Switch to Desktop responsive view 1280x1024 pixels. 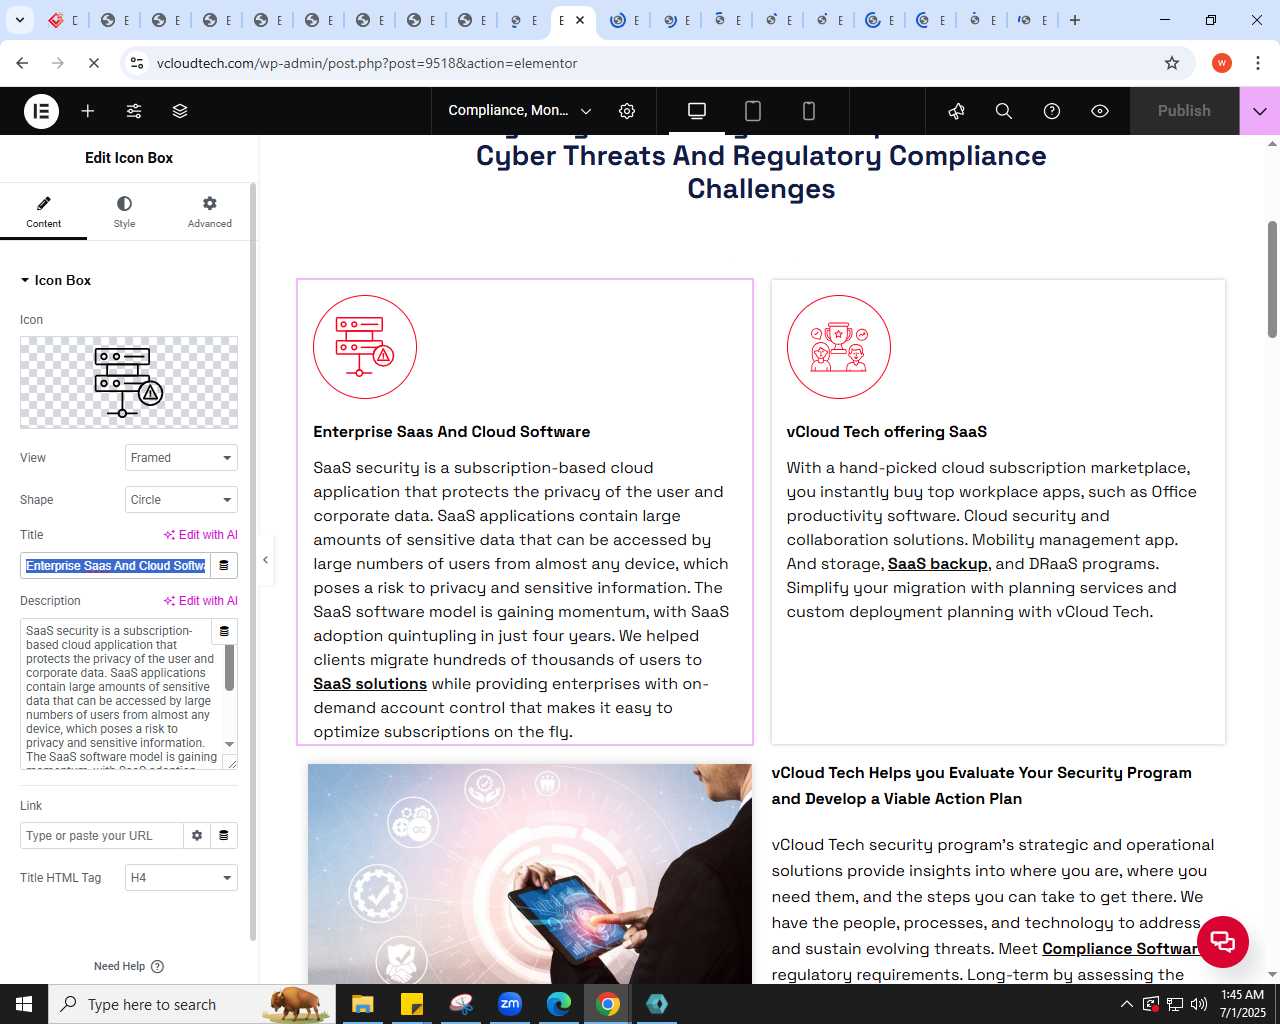click(x=697, y=111)
